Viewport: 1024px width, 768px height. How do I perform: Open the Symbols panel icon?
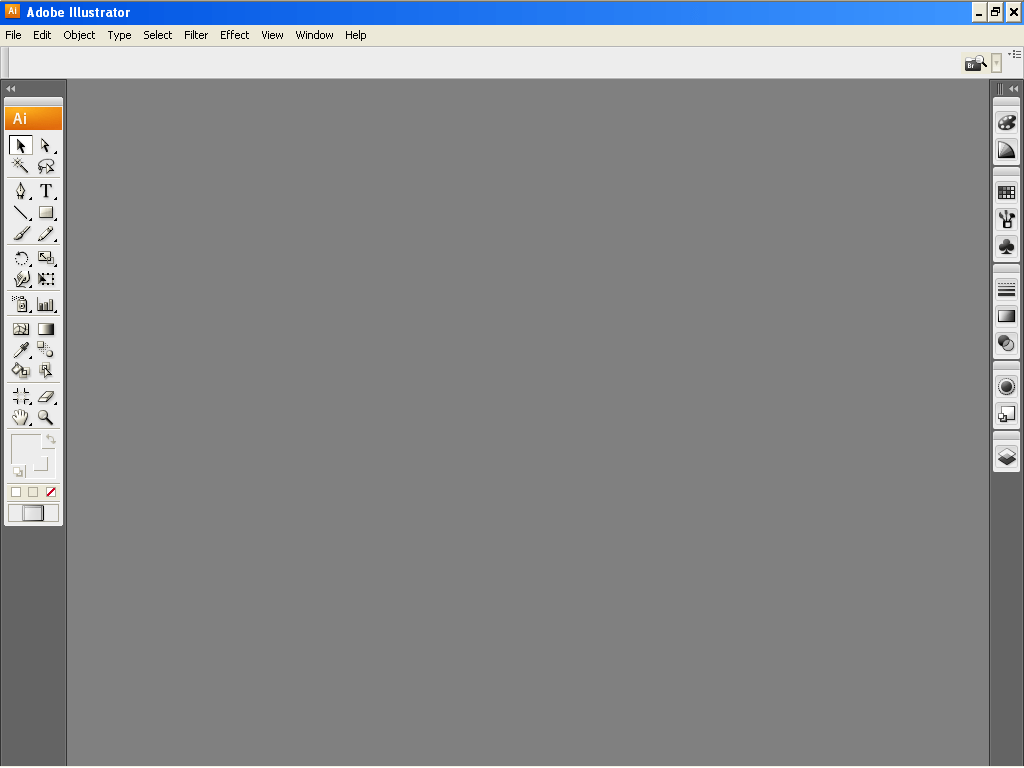[1006, 246]
